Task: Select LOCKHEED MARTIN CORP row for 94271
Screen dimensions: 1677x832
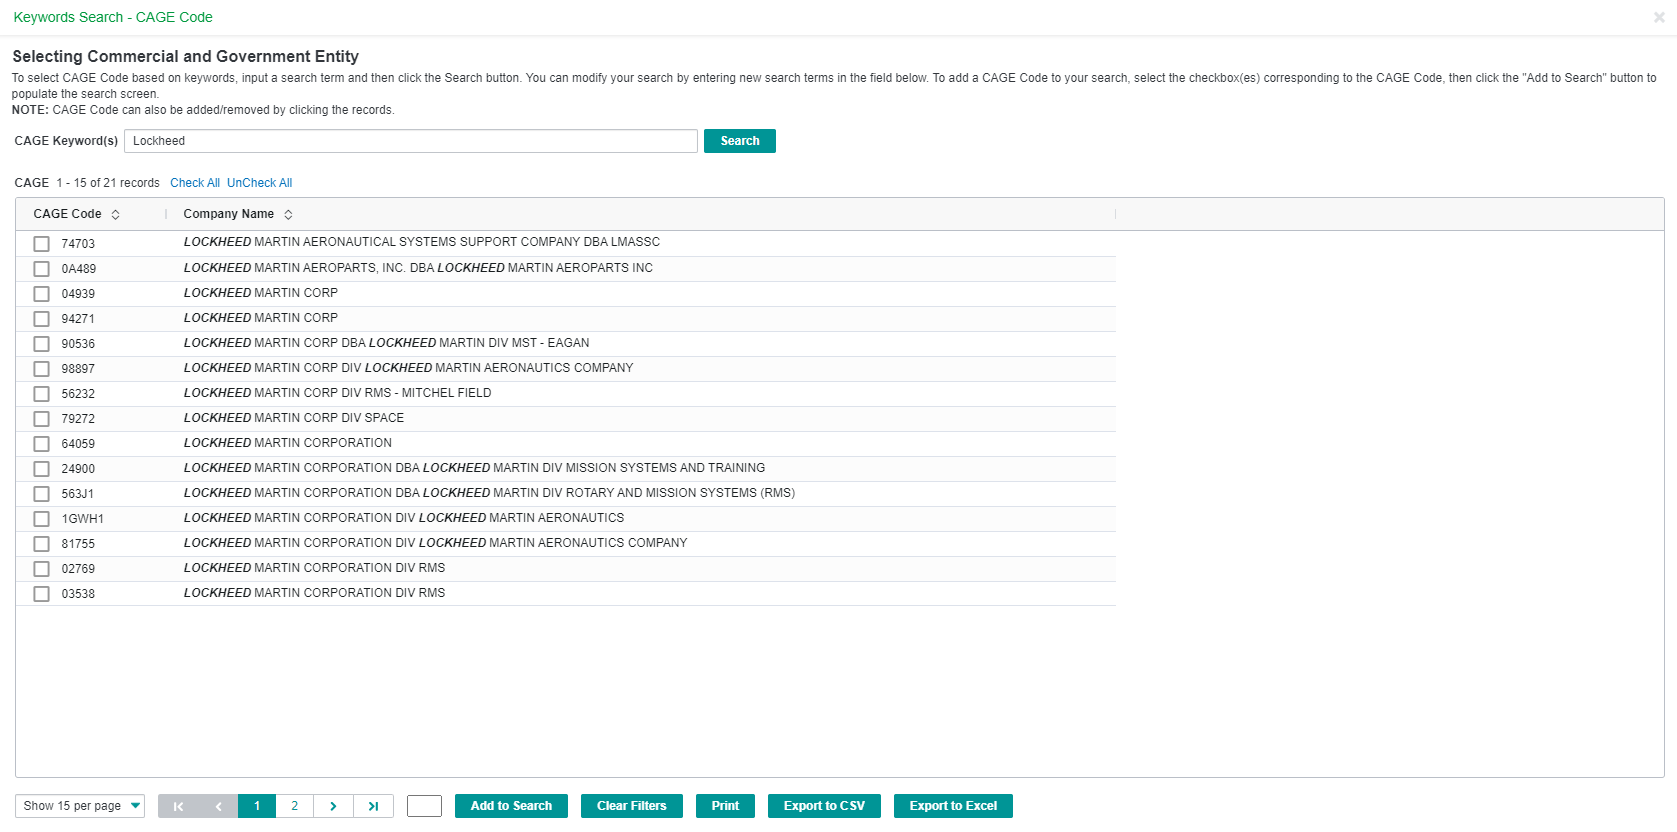Action: click(x=566, y=319)
